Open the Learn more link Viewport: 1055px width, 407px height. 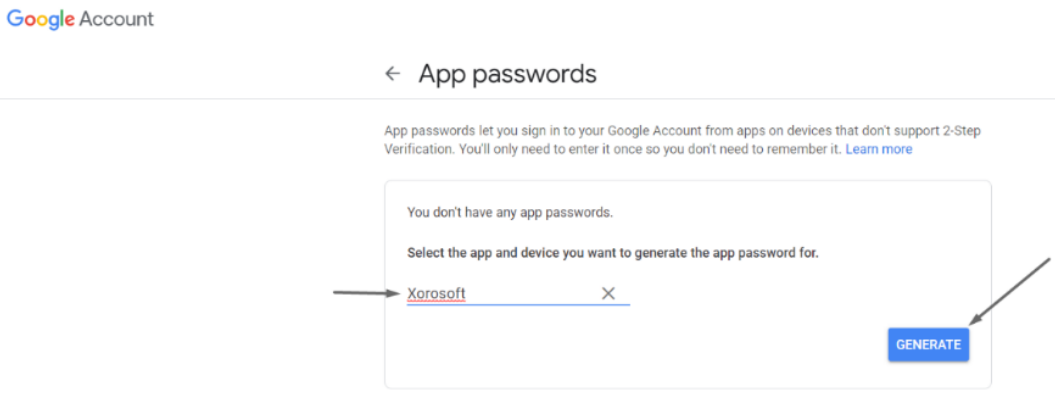[x=879, y=149]
